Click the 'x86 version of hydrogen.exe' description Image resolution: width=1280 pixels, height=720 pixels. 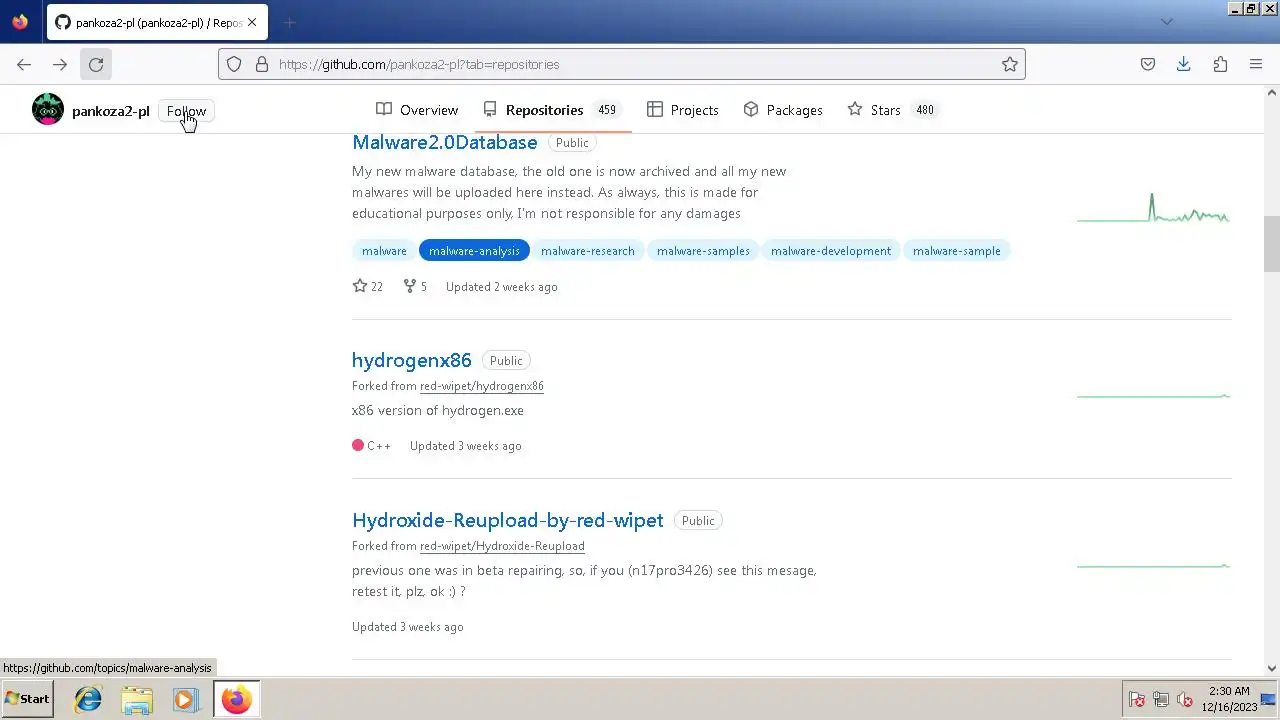click(x=438, y=410)
